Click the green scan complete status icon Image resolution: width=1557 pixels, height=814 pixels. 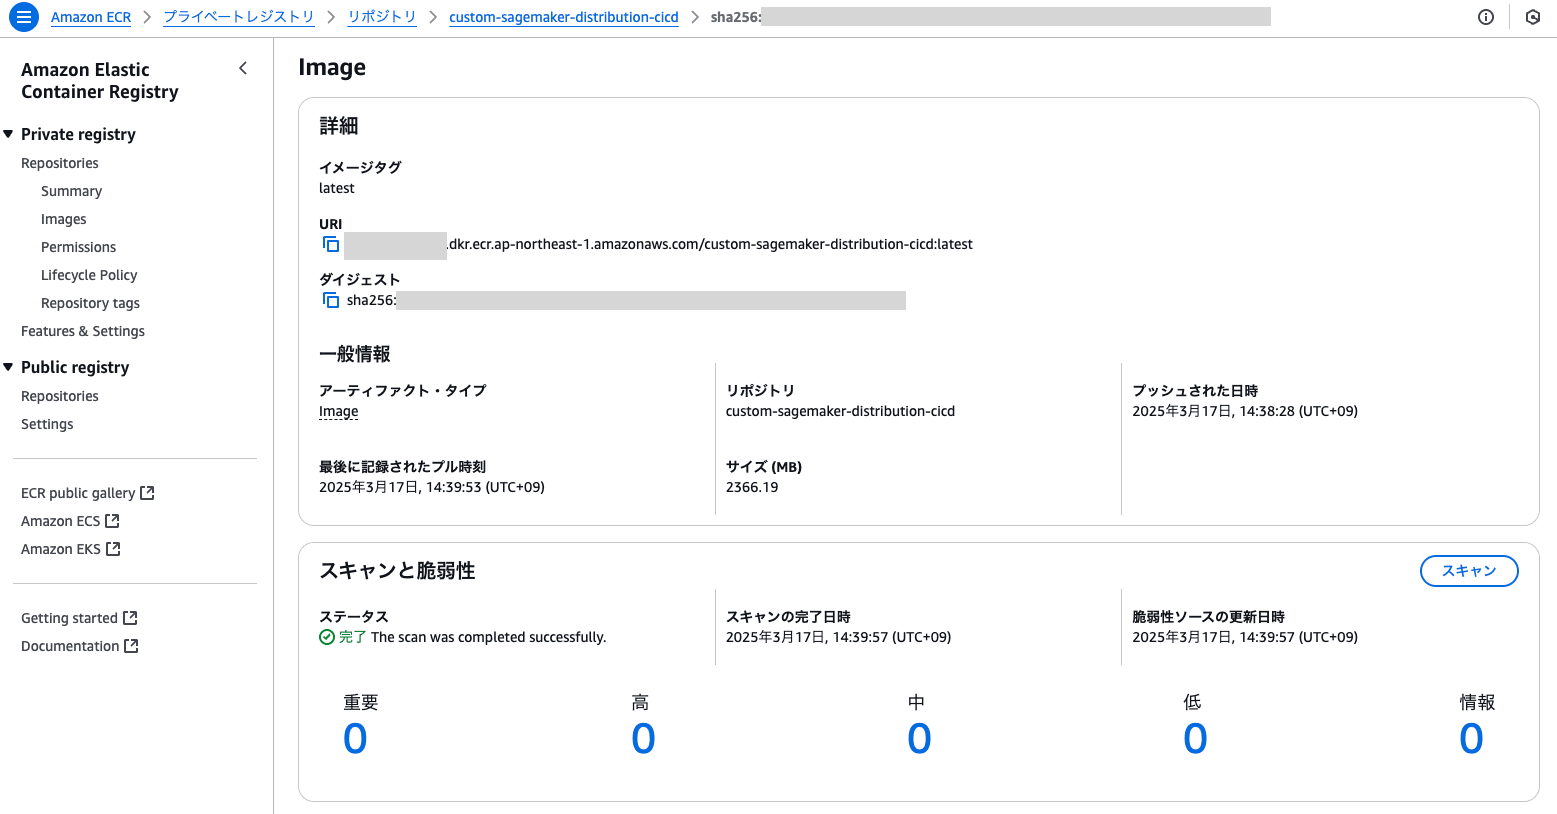coord(327,637)
